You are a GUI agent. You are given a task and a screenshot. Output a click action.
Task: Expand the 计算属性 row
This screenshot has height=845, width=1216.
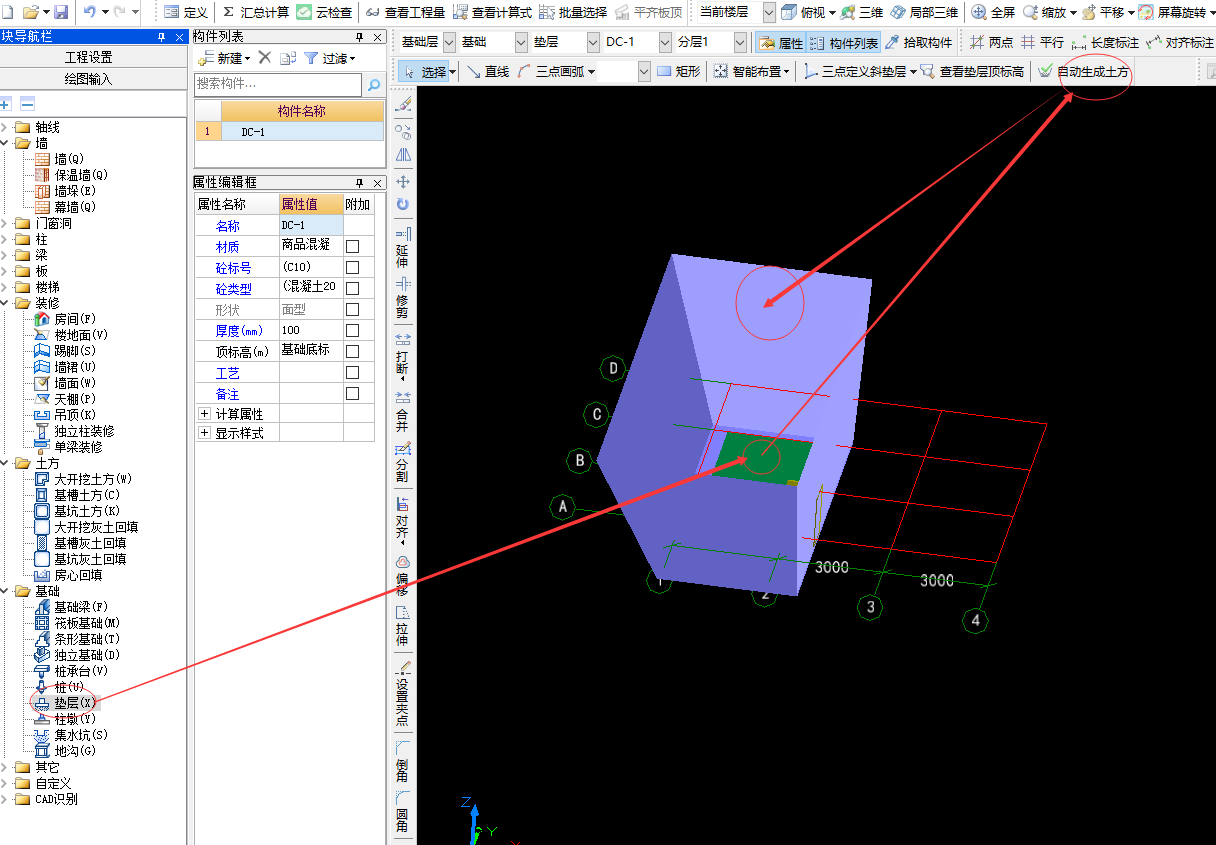[x=205, y=413]
